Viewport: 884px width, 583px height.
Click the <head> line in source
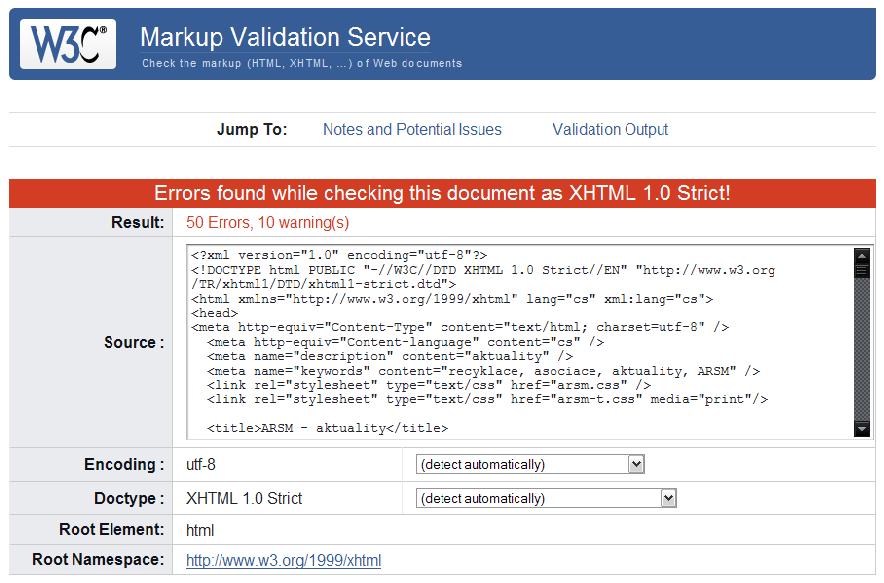coord(214,313)
